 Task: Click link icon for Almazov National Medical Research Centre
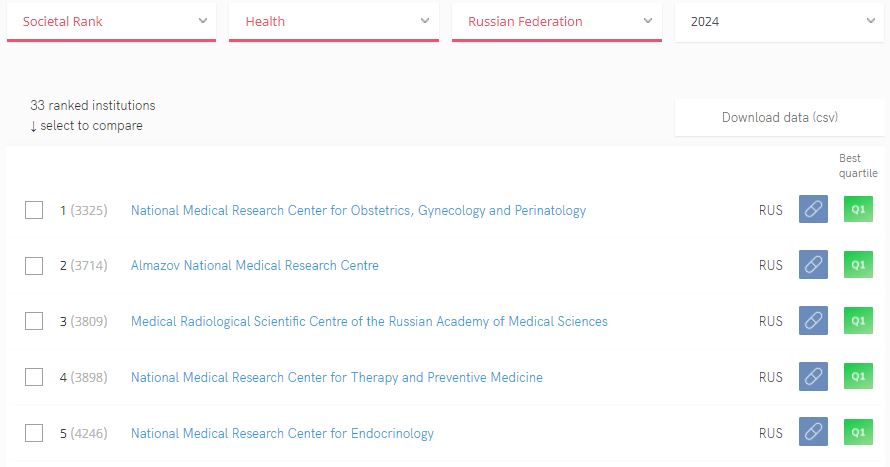813,265
